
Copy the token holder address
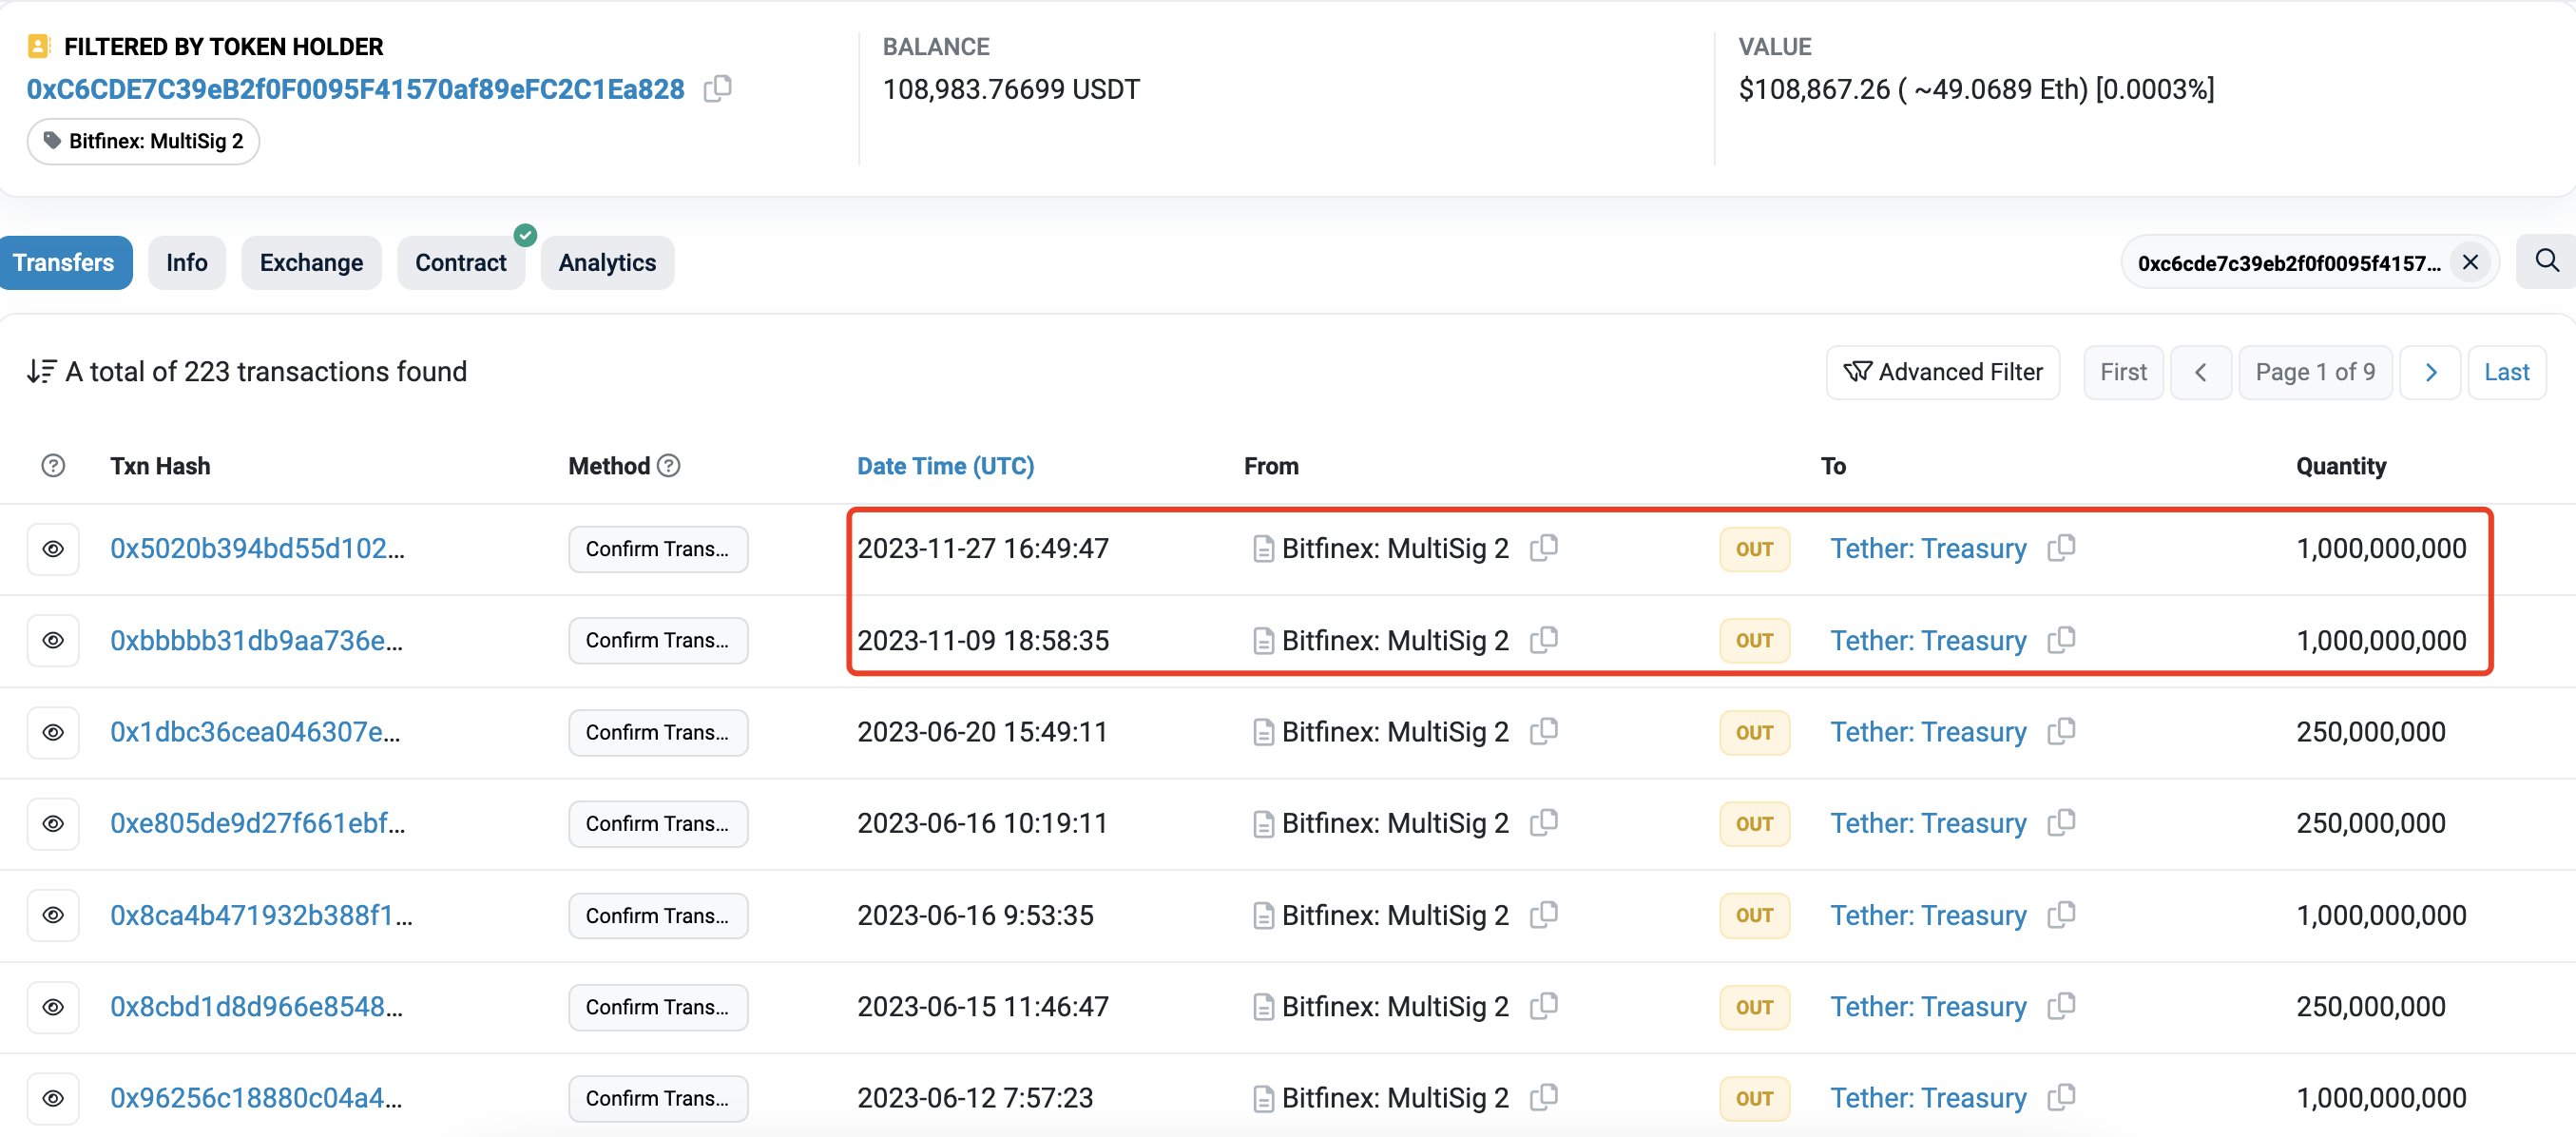tap(717, 89)
